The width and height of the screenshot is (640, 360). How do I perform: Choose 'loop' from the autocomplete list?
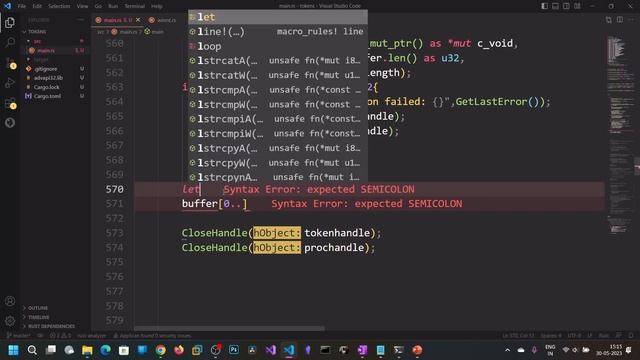click(x=278, y=46)
